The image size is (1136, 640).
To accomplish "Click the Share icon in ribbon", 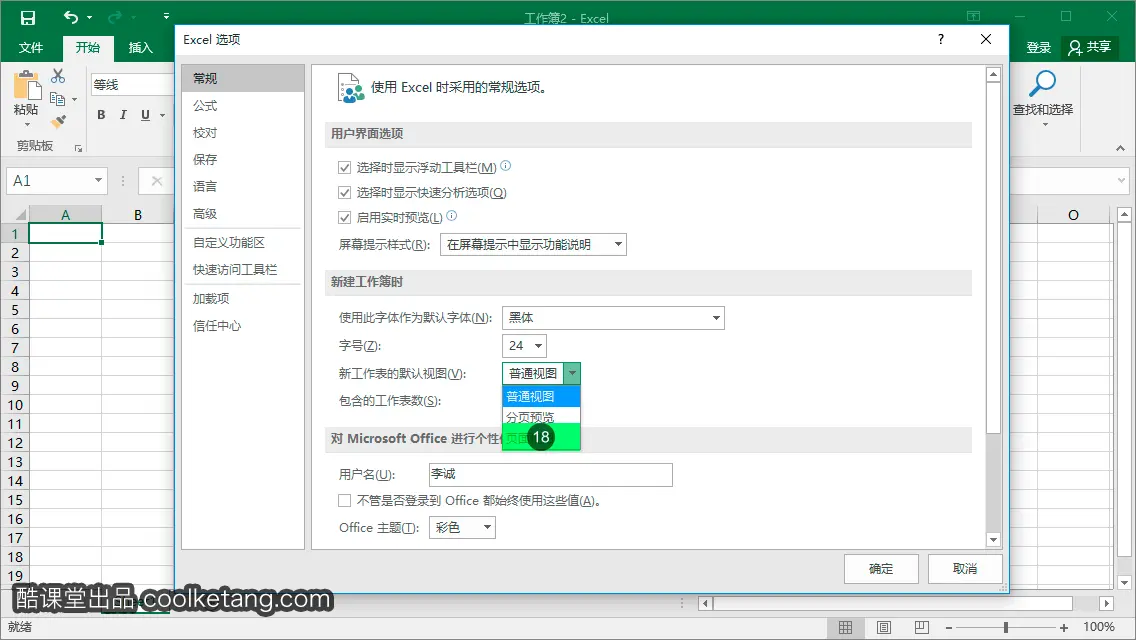I will [1075, 48].
